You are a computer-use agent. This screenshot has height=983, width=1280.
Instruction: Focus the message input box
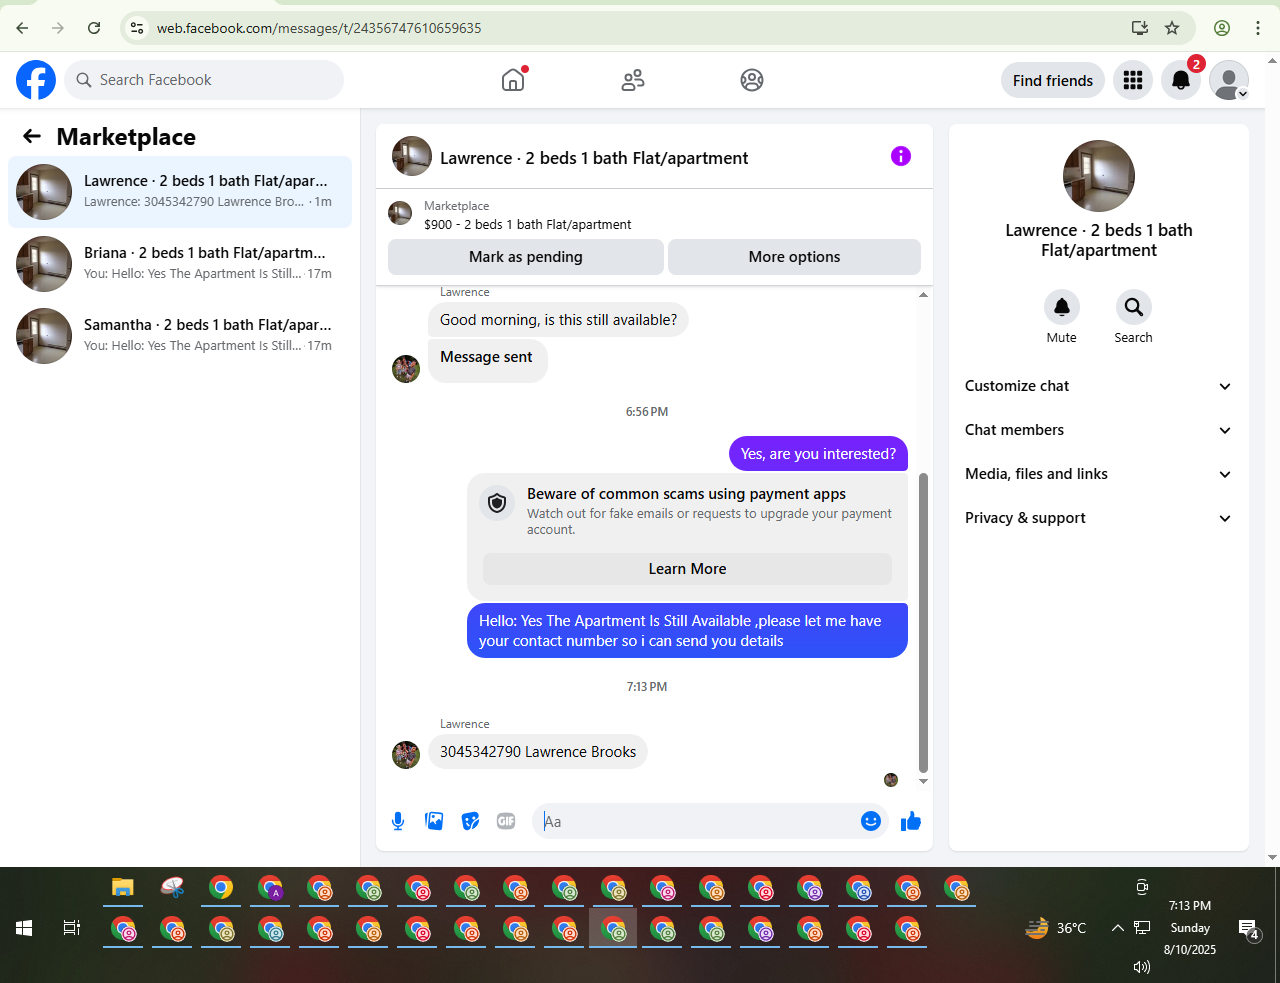(698, 821)
